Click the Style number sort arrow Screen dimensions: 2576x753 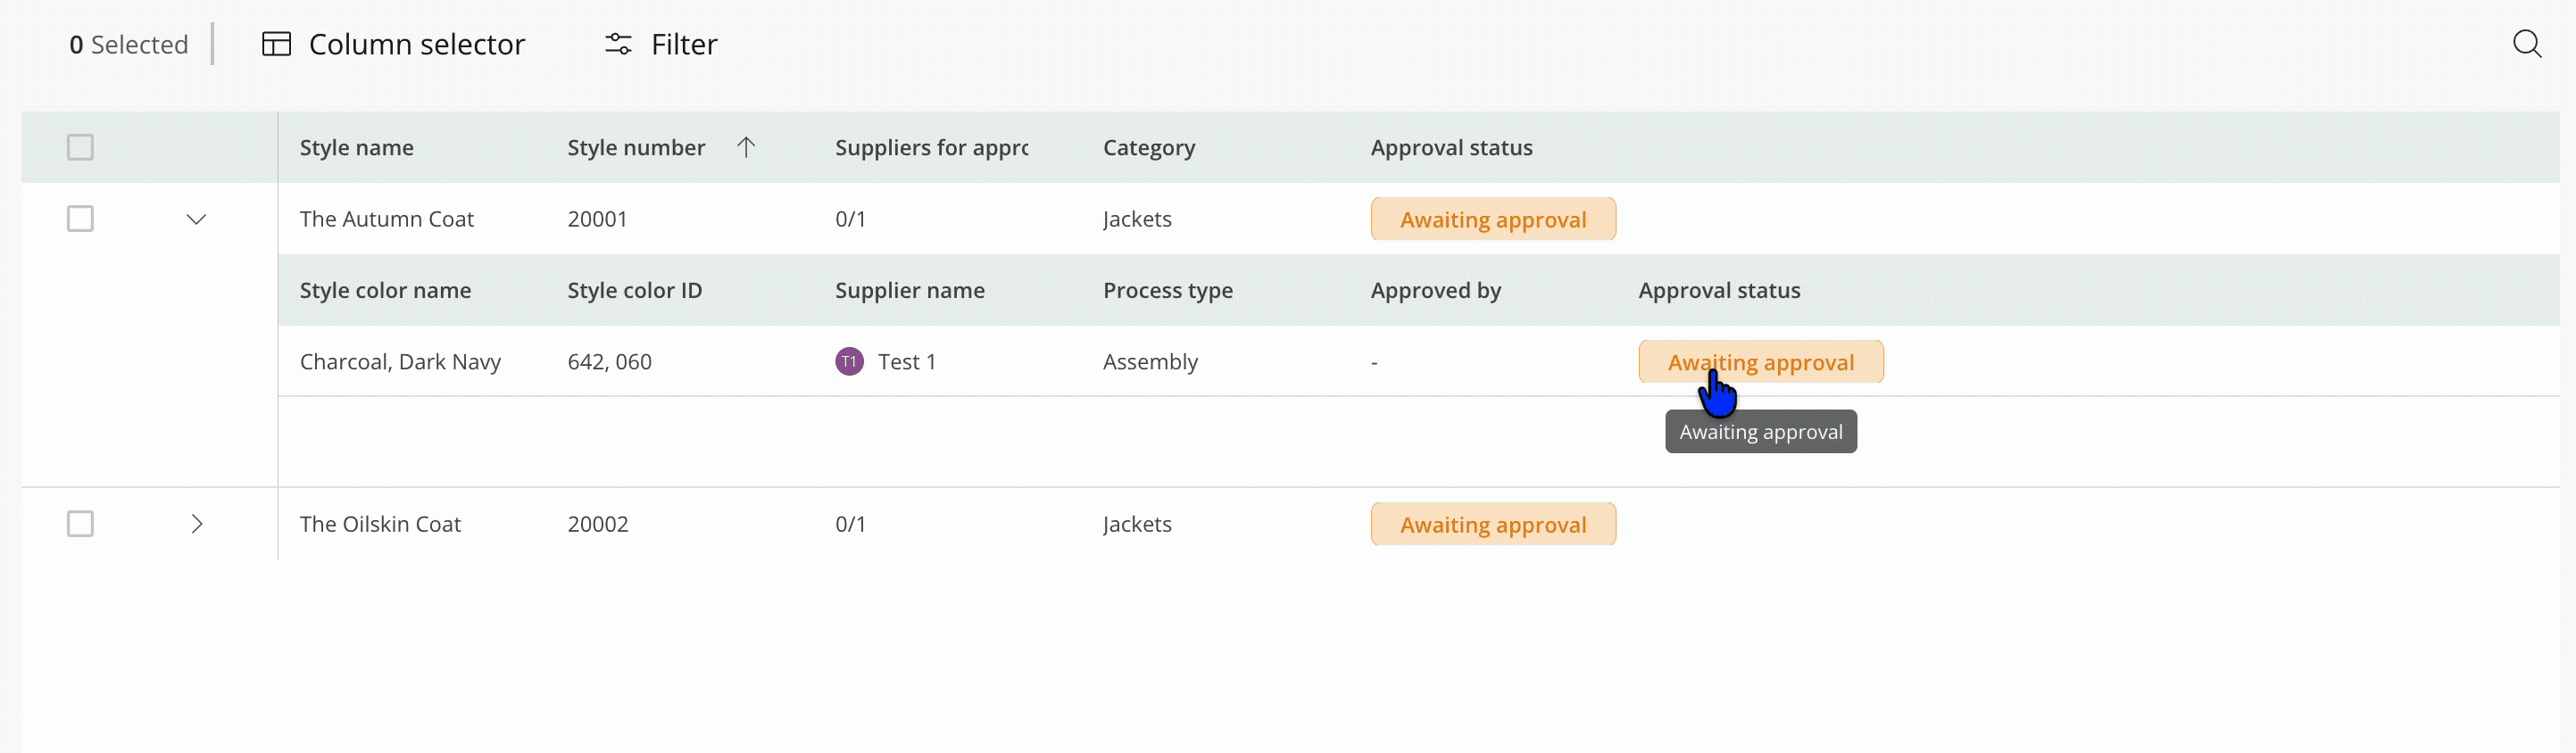745,147
